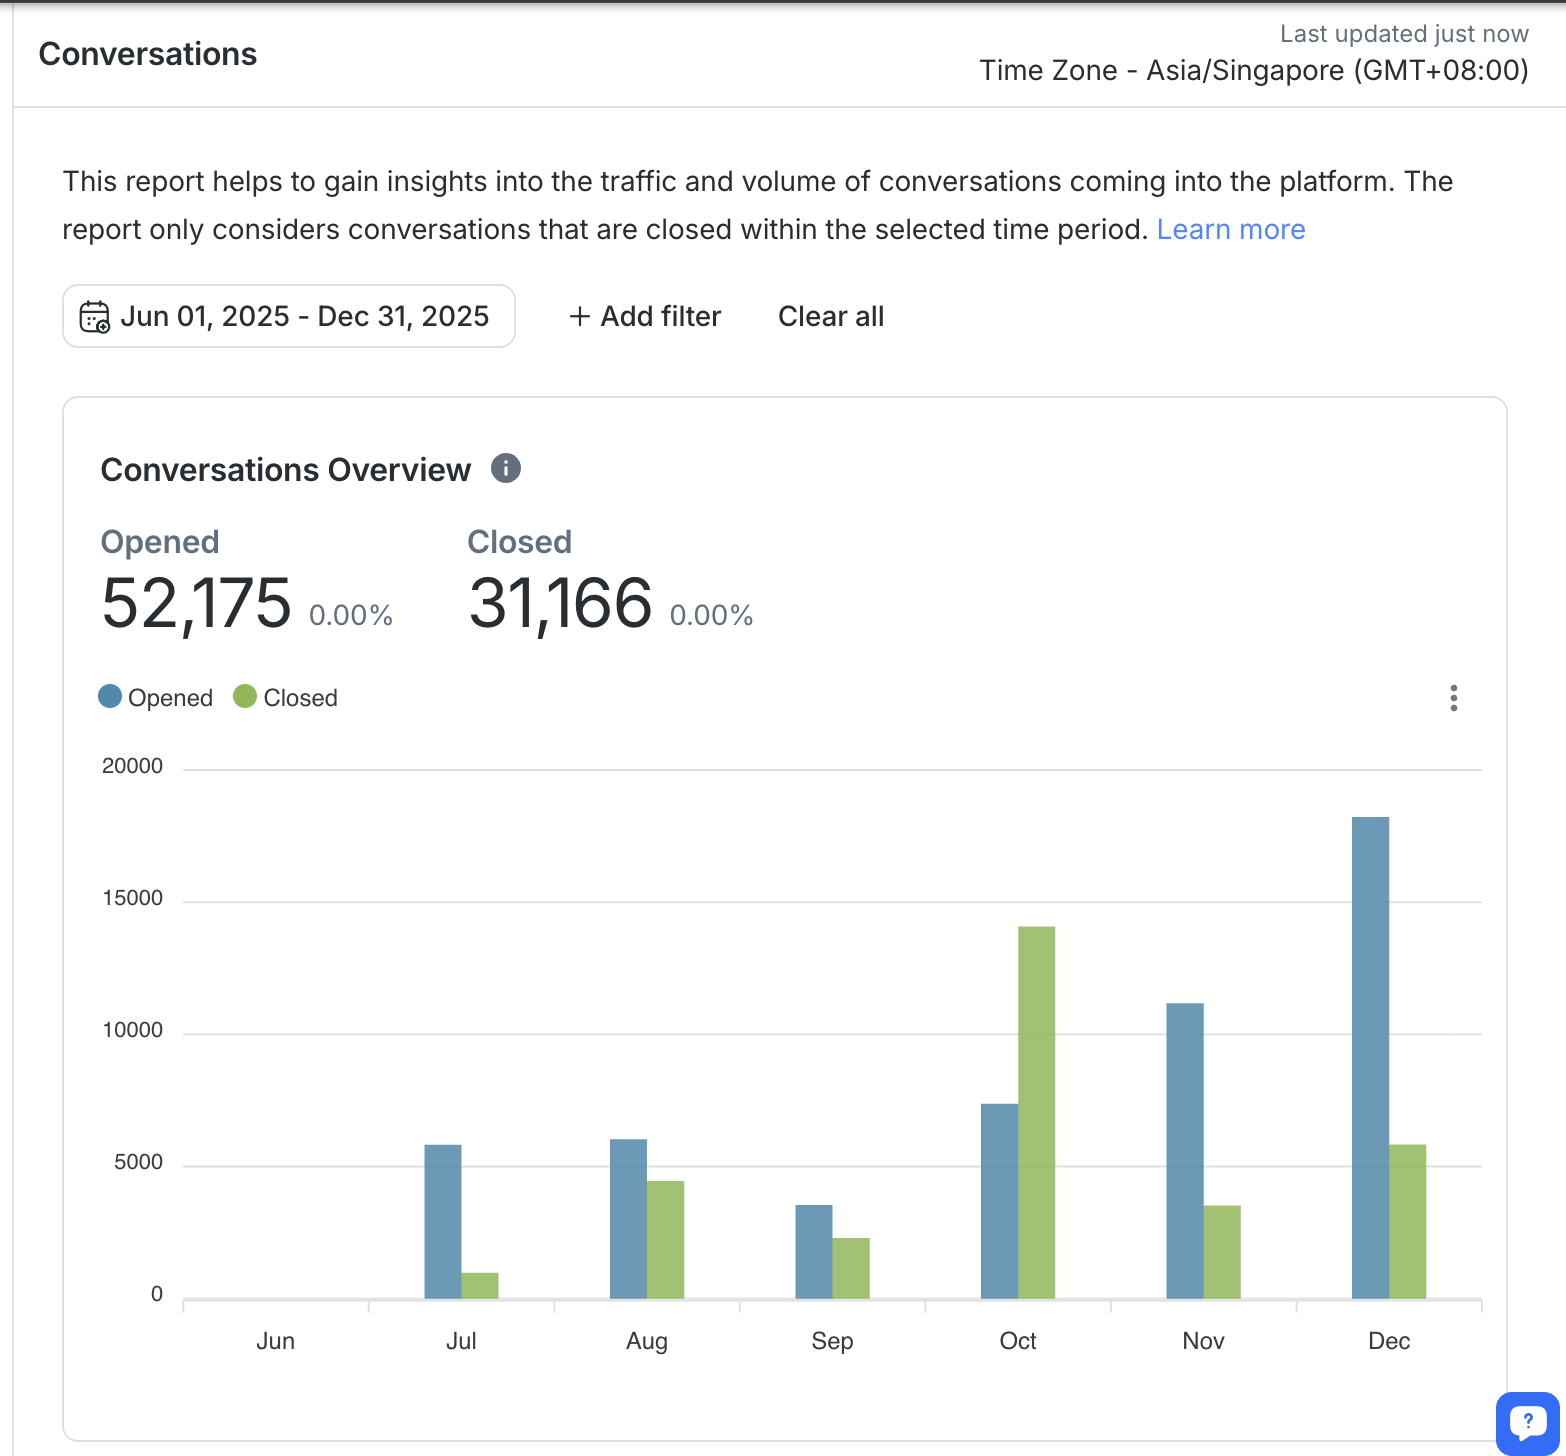1566x1456 pixels.
Task: Click the plus icon for Add filter
Action: pyautogui.click(x=579, y=317)
